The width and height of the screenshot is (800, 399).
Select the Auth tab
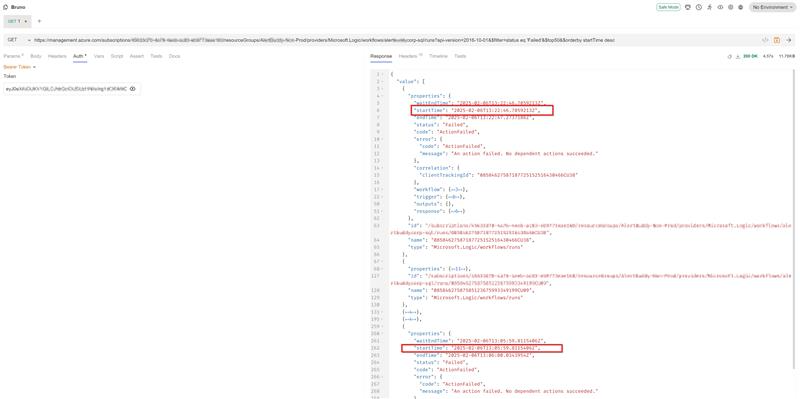point(80,56)
